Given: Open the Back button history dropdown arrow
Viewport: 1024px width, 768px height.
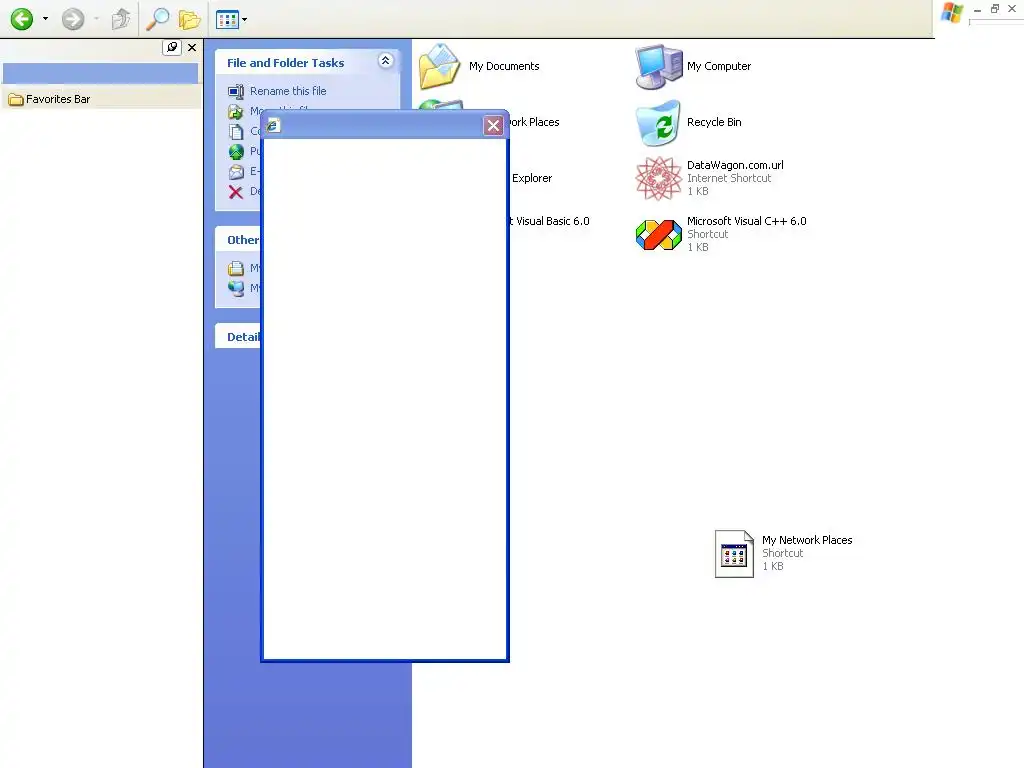Looking at the screenshot, I should click(45, 19).
